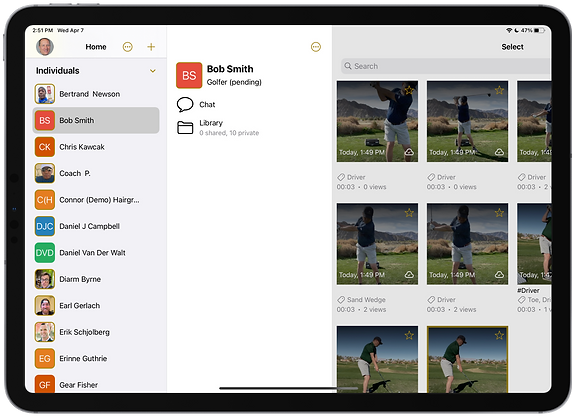Click cloud upload icon on first Driver video

pos(409,152)
